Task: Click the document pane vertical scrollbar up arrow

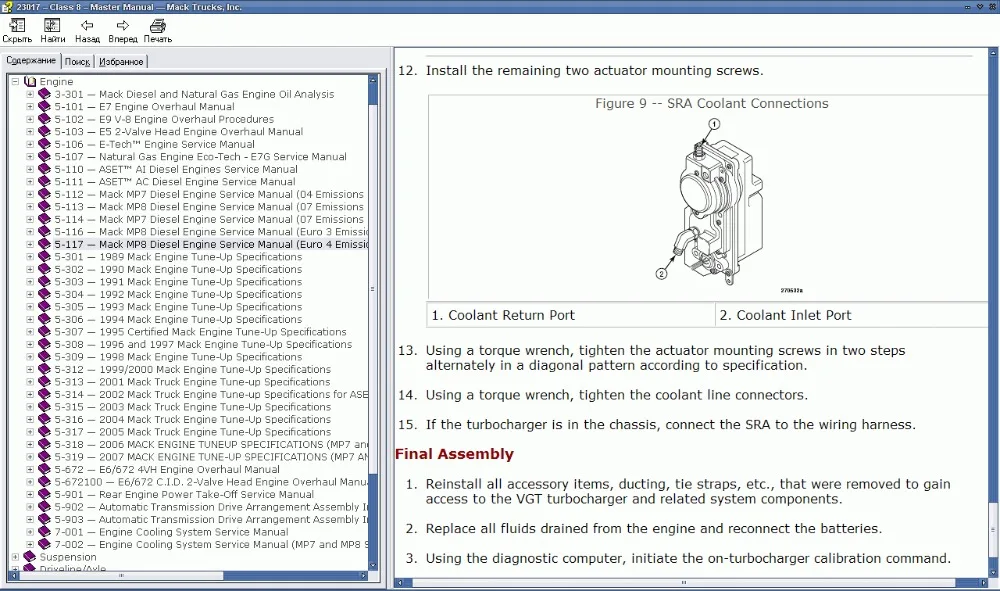Action: click(994, 53)
